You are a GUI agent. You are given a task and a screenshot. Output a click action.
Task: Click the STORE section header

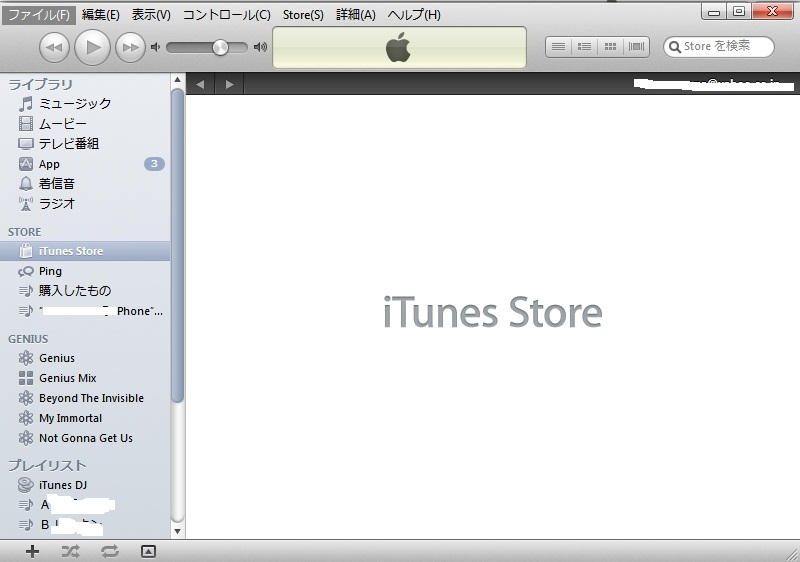(x=24, y=232)
